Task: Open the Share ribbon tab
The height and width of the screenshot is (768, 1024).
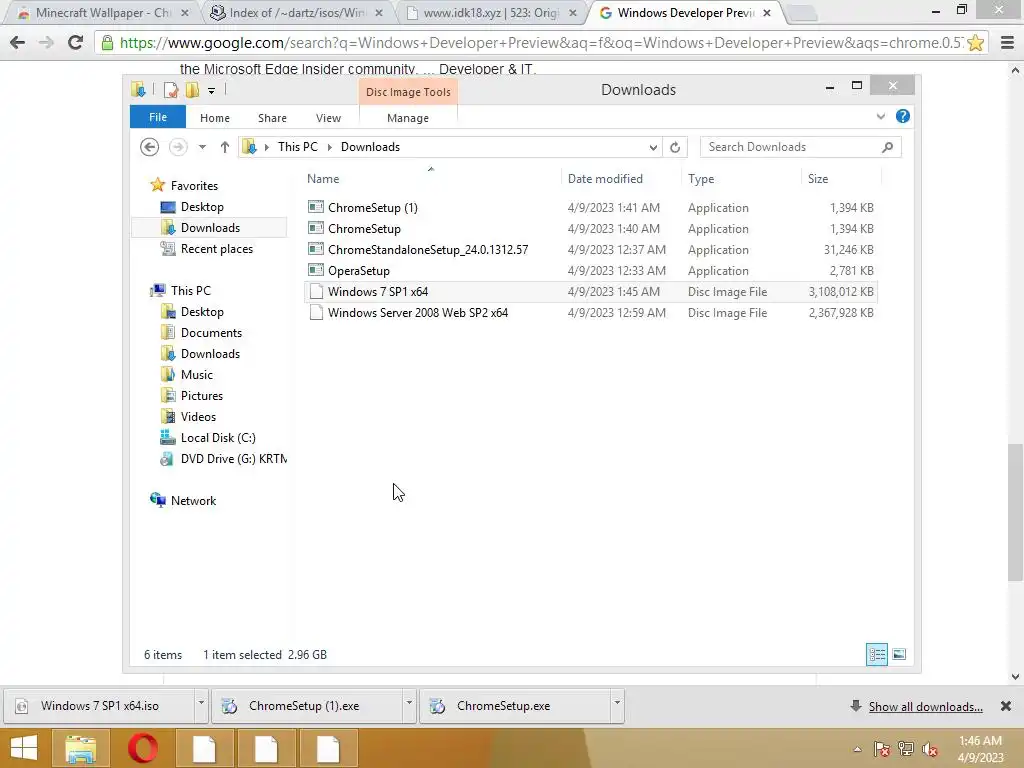Action: pos(272,118)
